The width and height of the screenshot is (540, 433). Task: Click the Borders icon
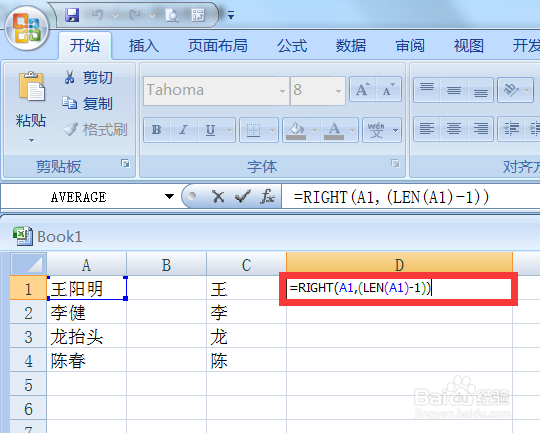pyautogui.click(x=253, y=130)
